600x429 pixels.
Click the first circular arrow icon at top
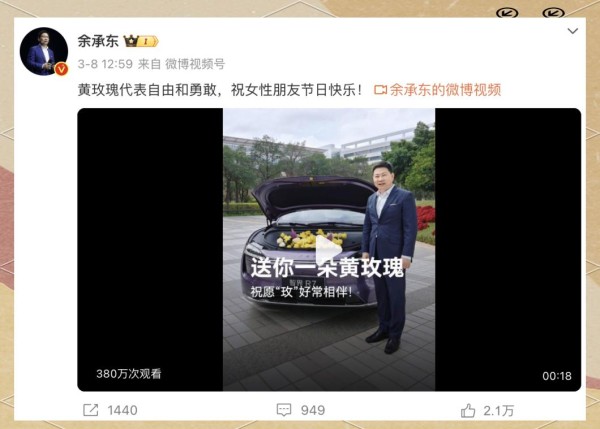click(x=507, y=13)
